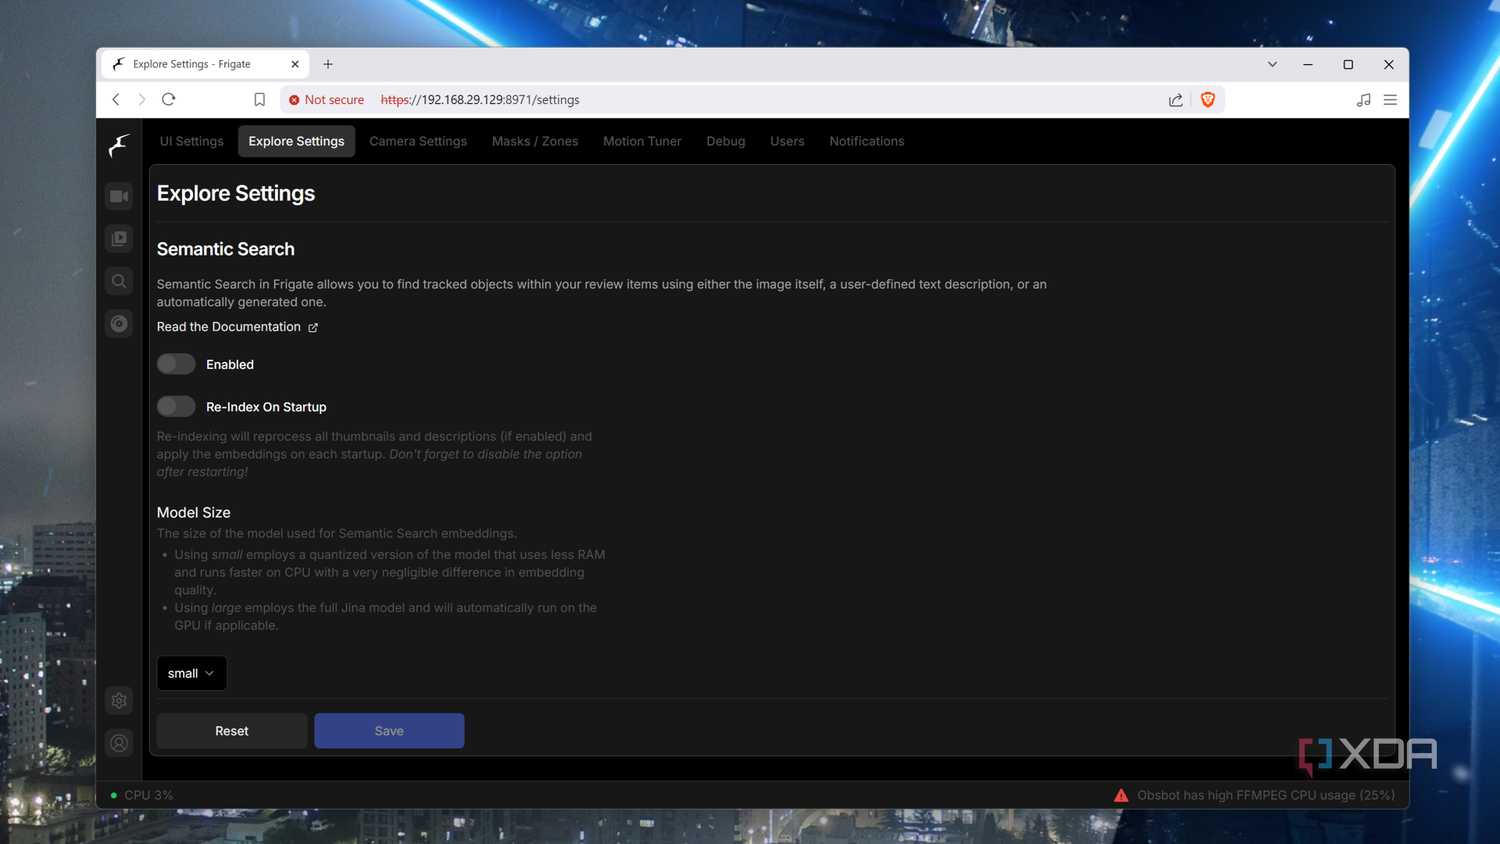Click the CPU 3% status text

149,795
